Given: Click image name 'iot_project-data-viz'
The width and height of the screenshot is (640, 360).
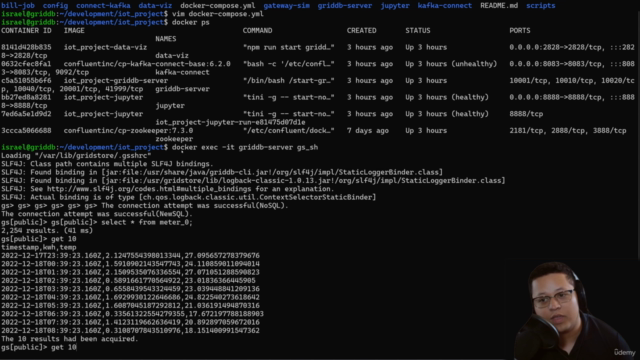Looking at the screenshot, I should (105, 47).
